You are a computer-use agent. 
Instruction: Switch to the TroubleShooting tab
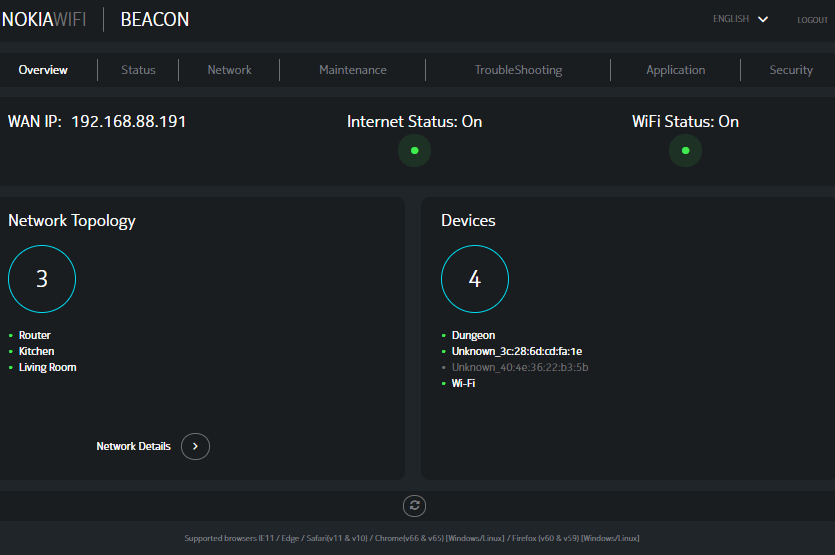pyautogui.click(x=518, y=70)
